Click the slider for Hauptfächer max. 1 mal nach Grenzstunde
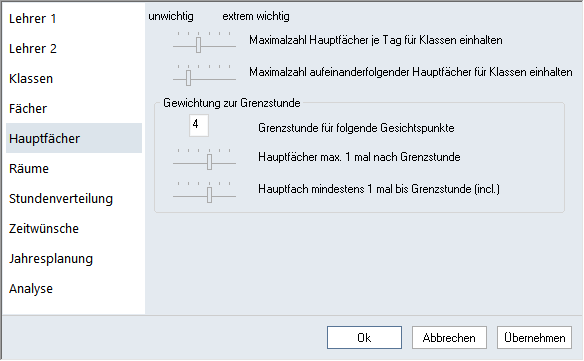This screenshot has height=361, width=584. [x=209, y=162]
